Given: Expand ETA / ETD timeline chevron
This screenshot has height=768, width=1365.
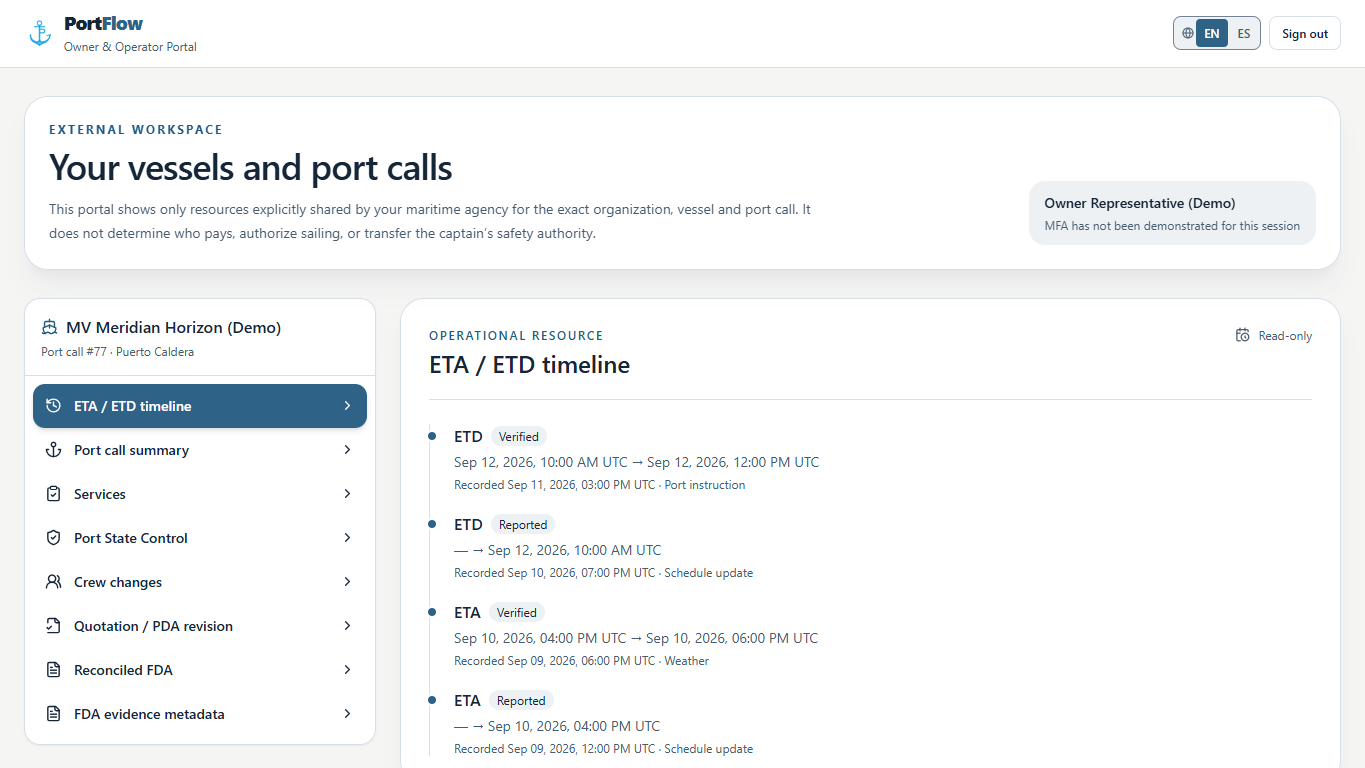Looking at the screenshot, I should click(347, 406).
